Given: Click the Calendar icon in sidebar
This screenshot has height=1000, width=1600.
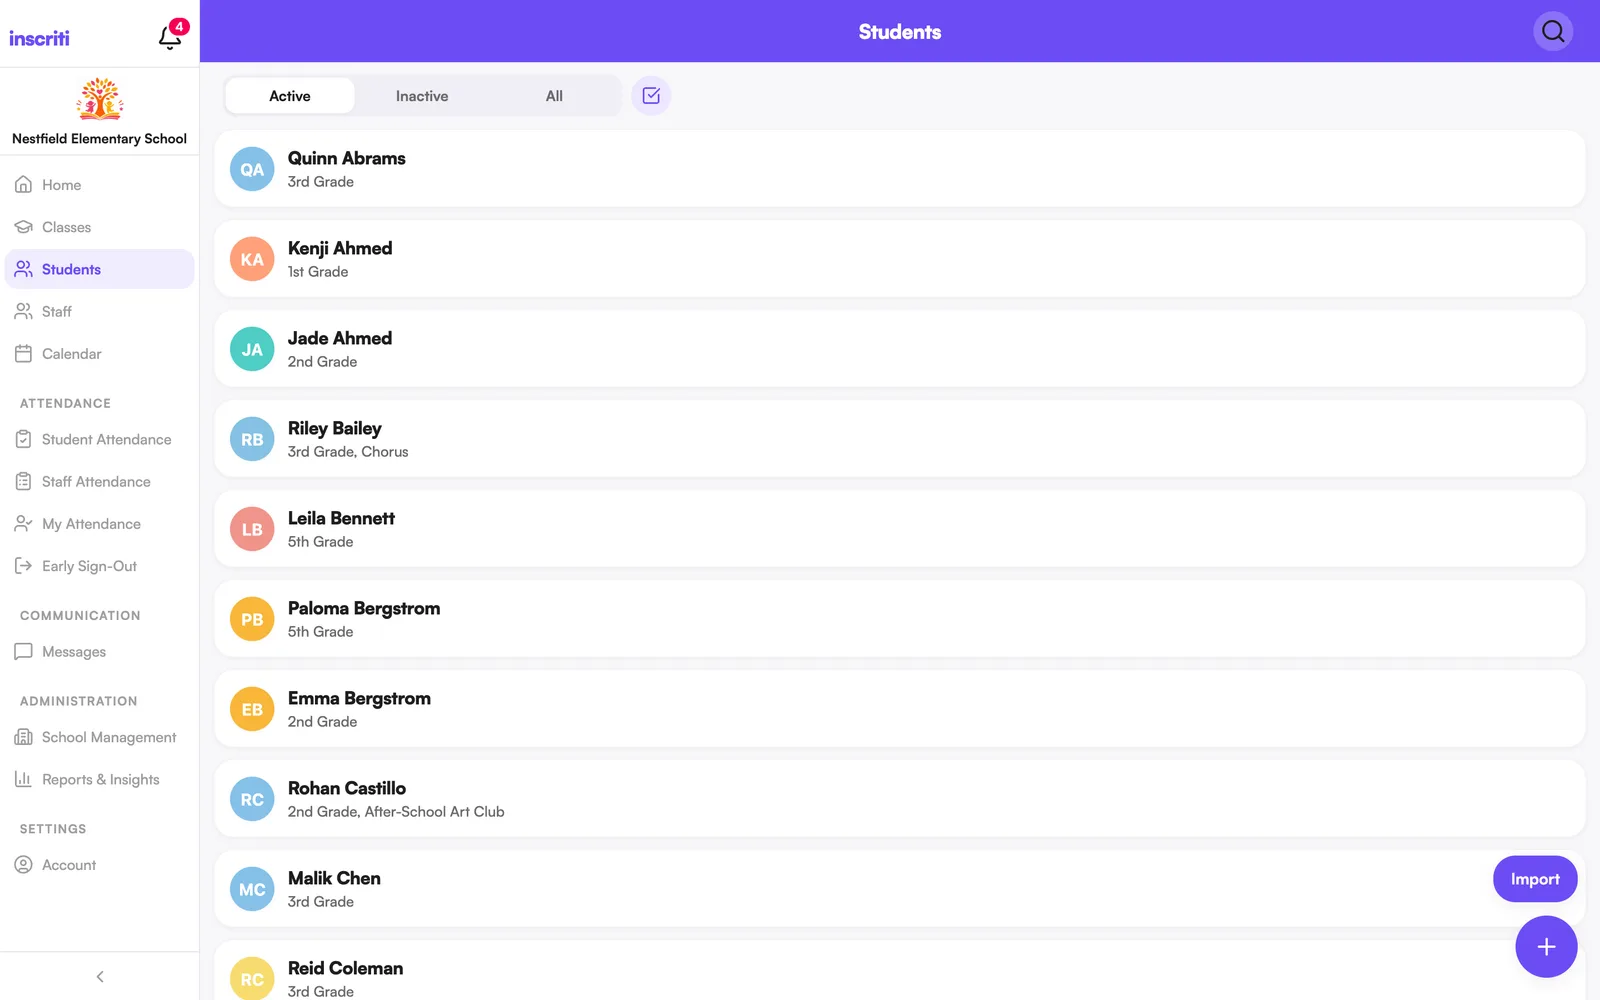Looking at the screenshot, I should pyautogui.click(x=24, y=353).
